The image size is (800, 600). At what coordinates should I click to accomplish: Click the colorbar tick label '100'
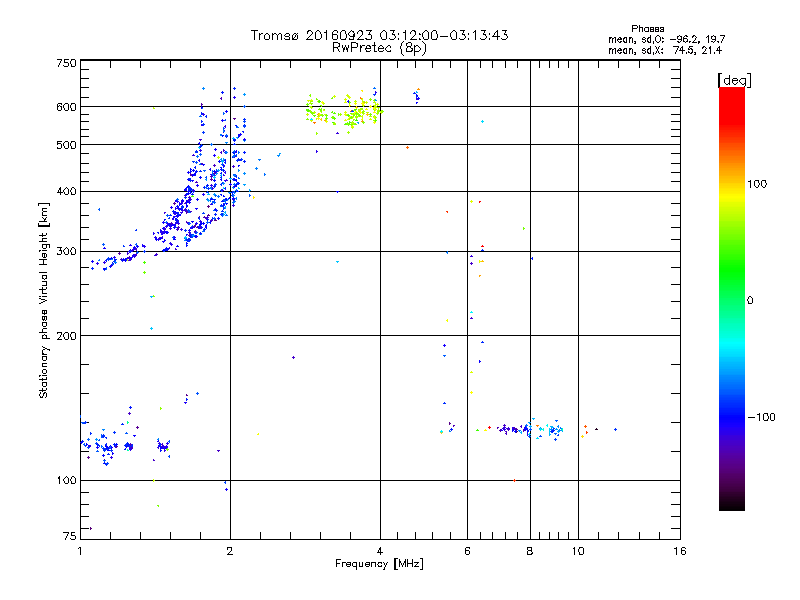coord(757,184)
